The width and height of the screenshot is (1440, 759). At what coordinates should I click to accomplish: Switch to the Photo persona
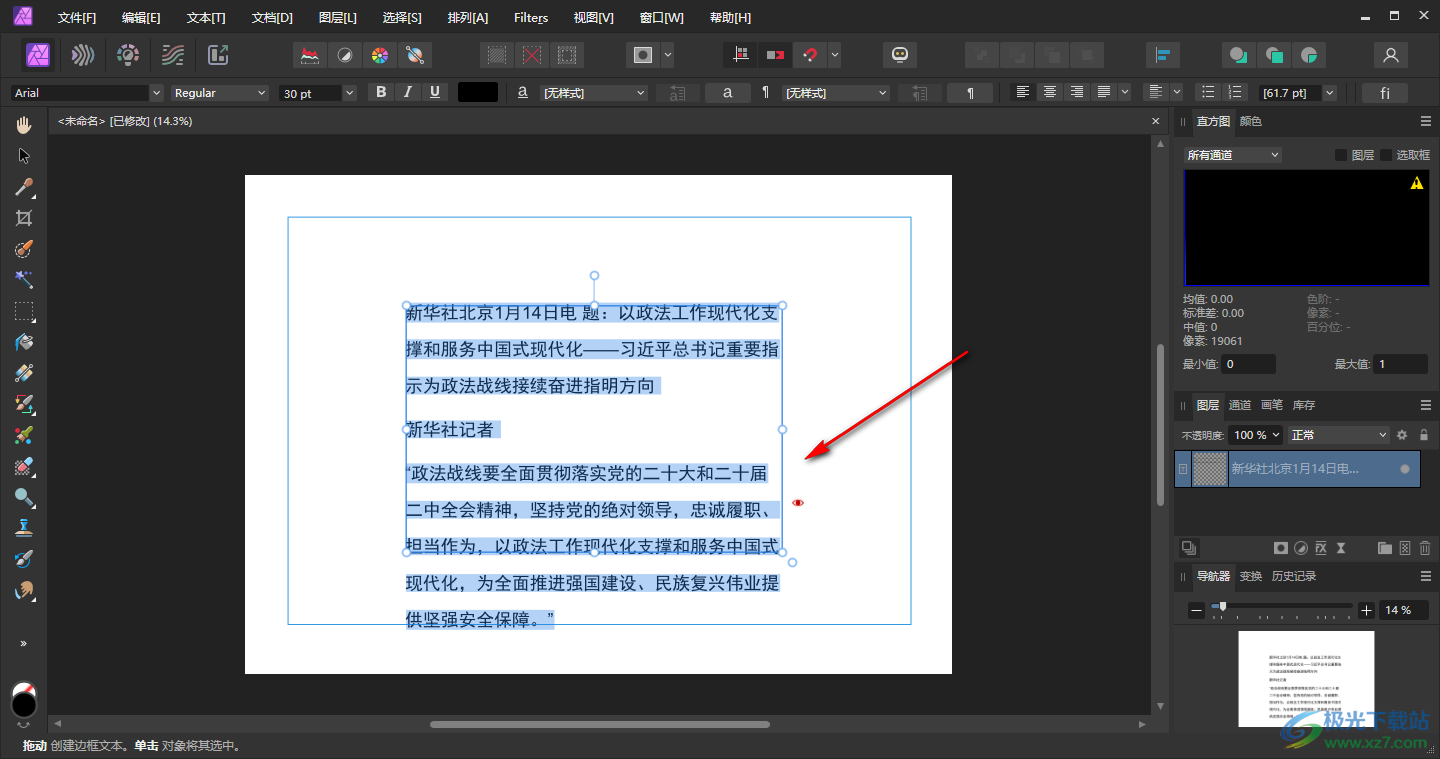39,54
